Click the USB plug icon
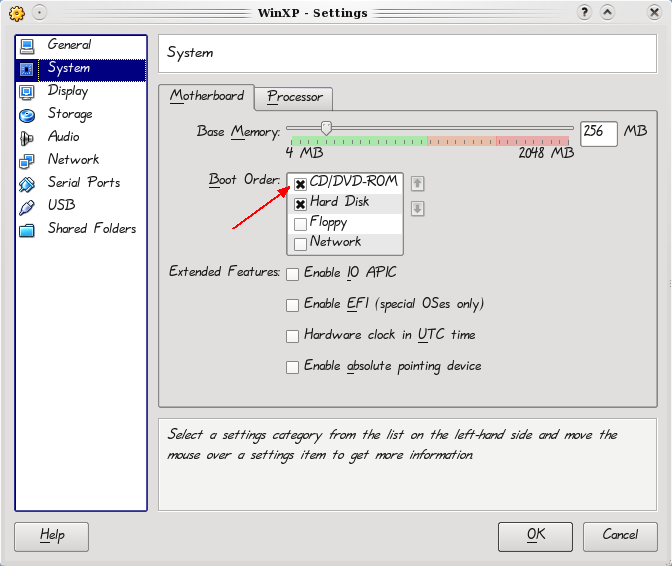The height and width of the screenshot is (566, 672). coord(27,207)
